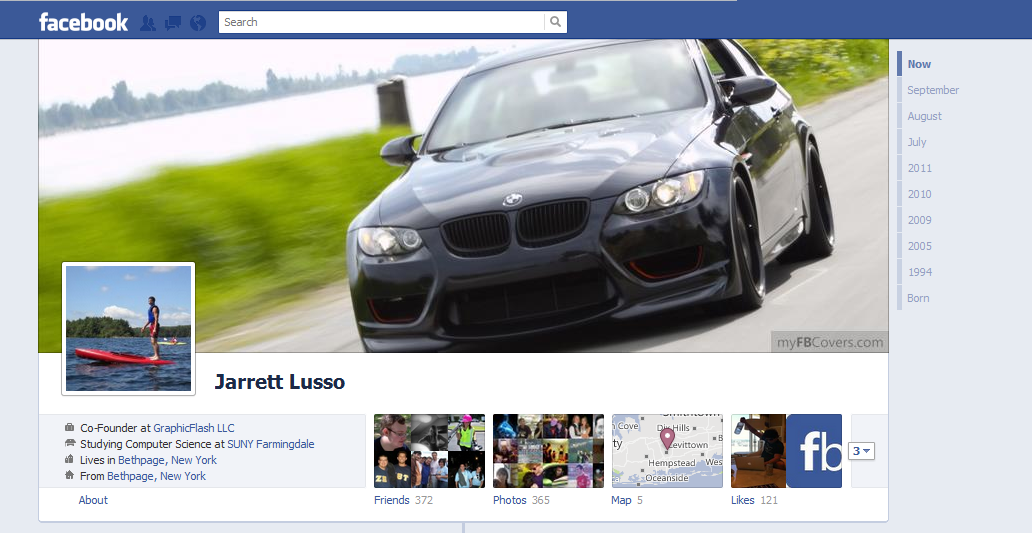Click the hometown house icon
The height and width of the screenshot is (533, 1032).
click(x=69, y=475)
